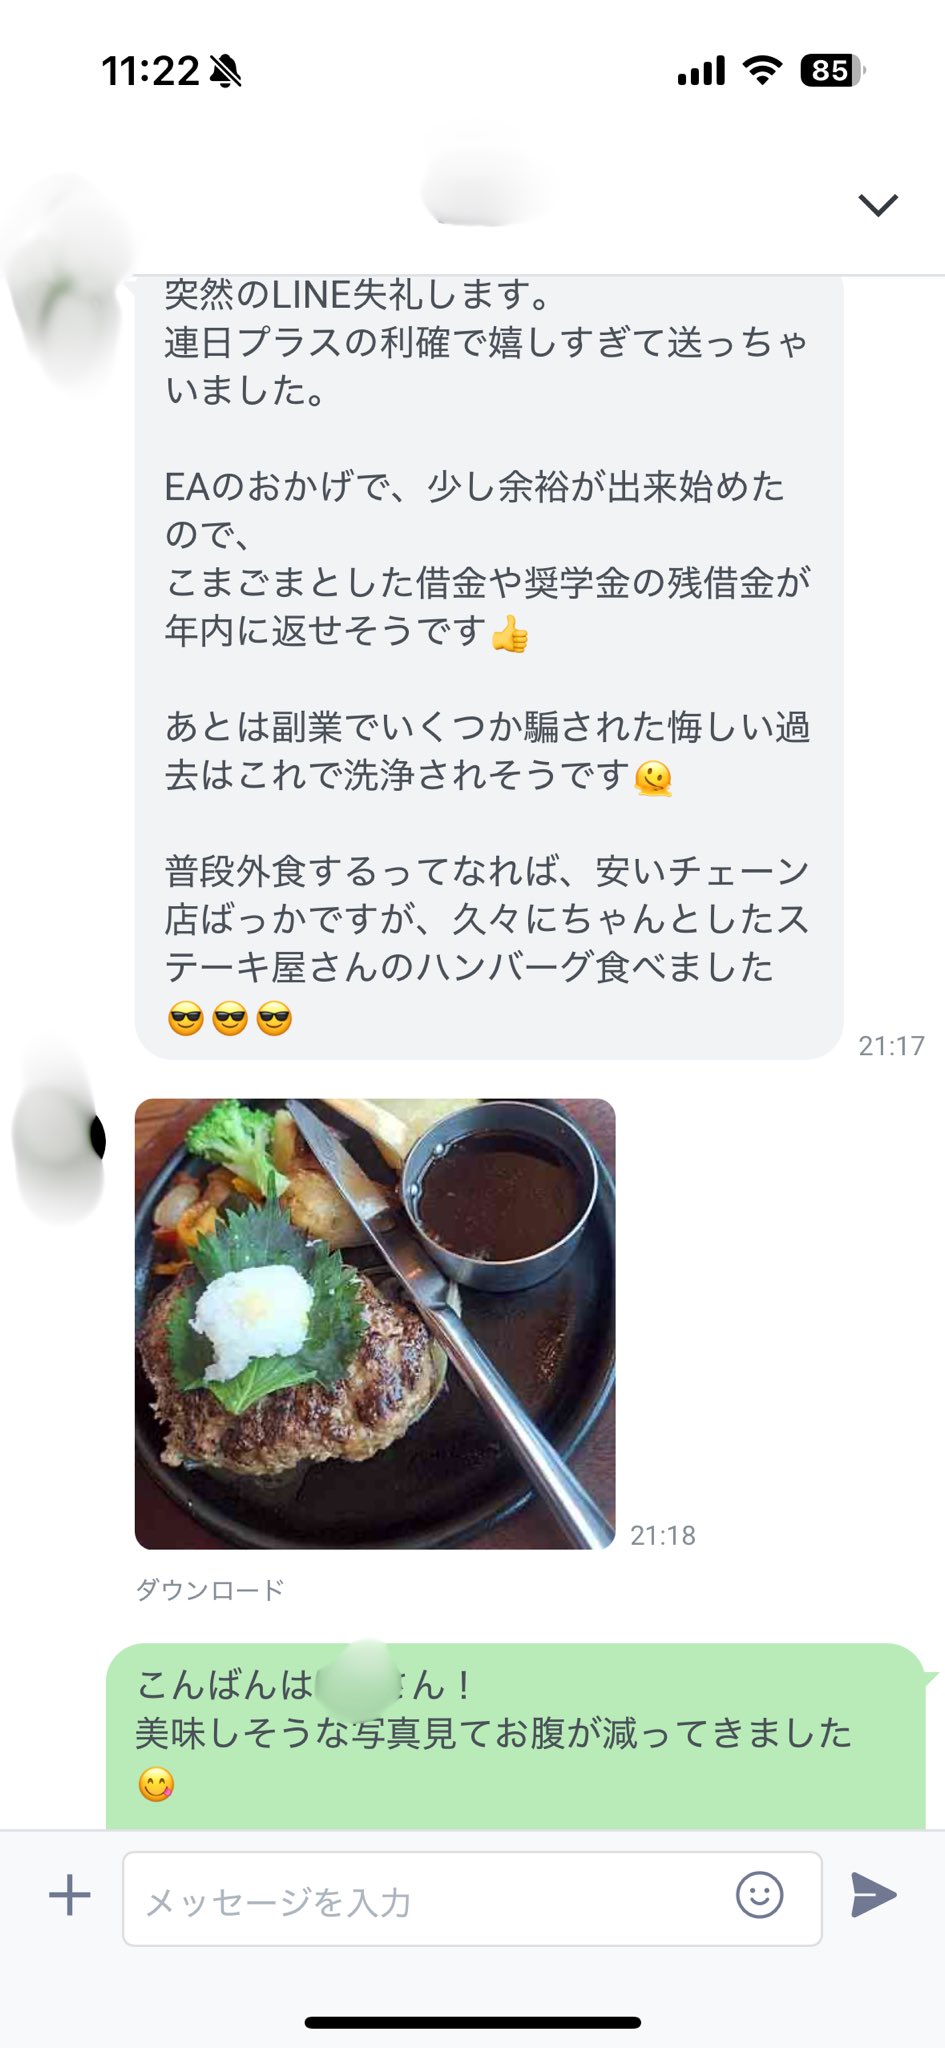This screenshot has height=2048, width=945.
Task: Tap the ダウンロード link under the photo
Action: click(x=210, y=1590)
